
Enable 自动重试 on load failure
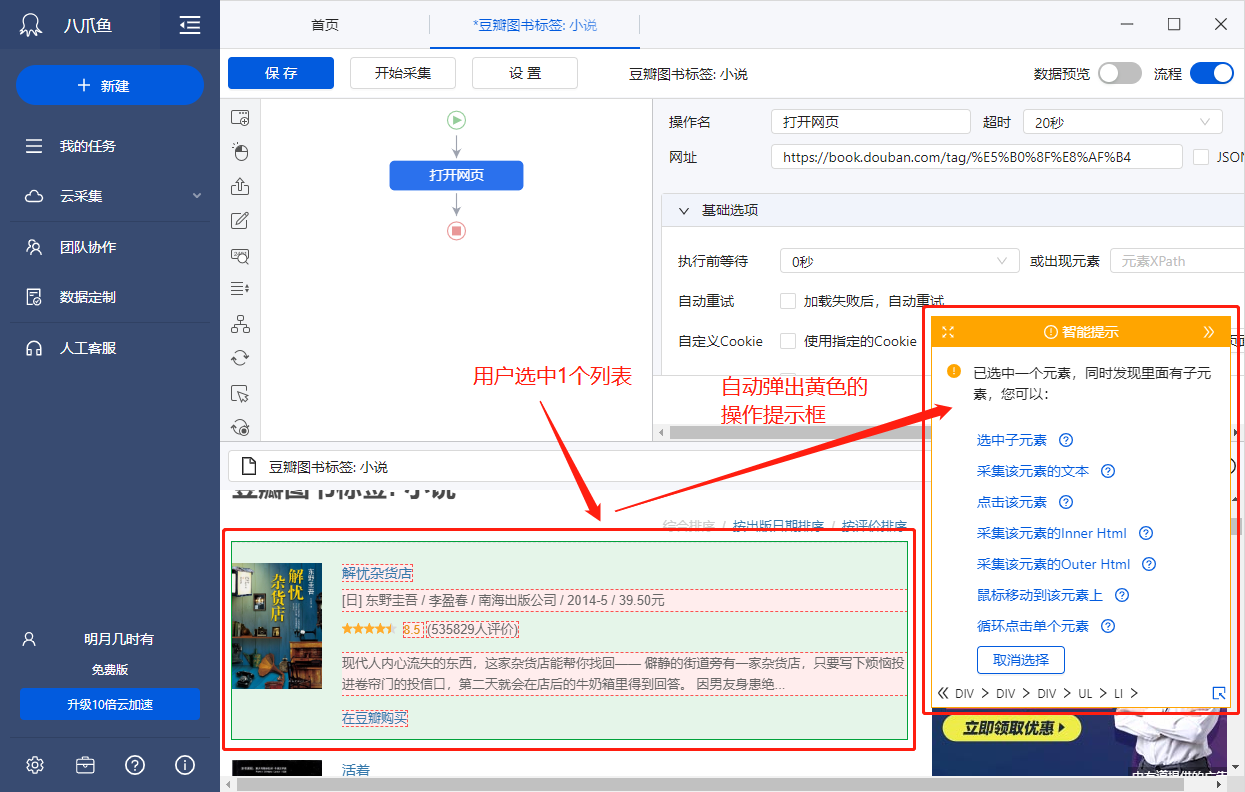click(x=788, y=301)
